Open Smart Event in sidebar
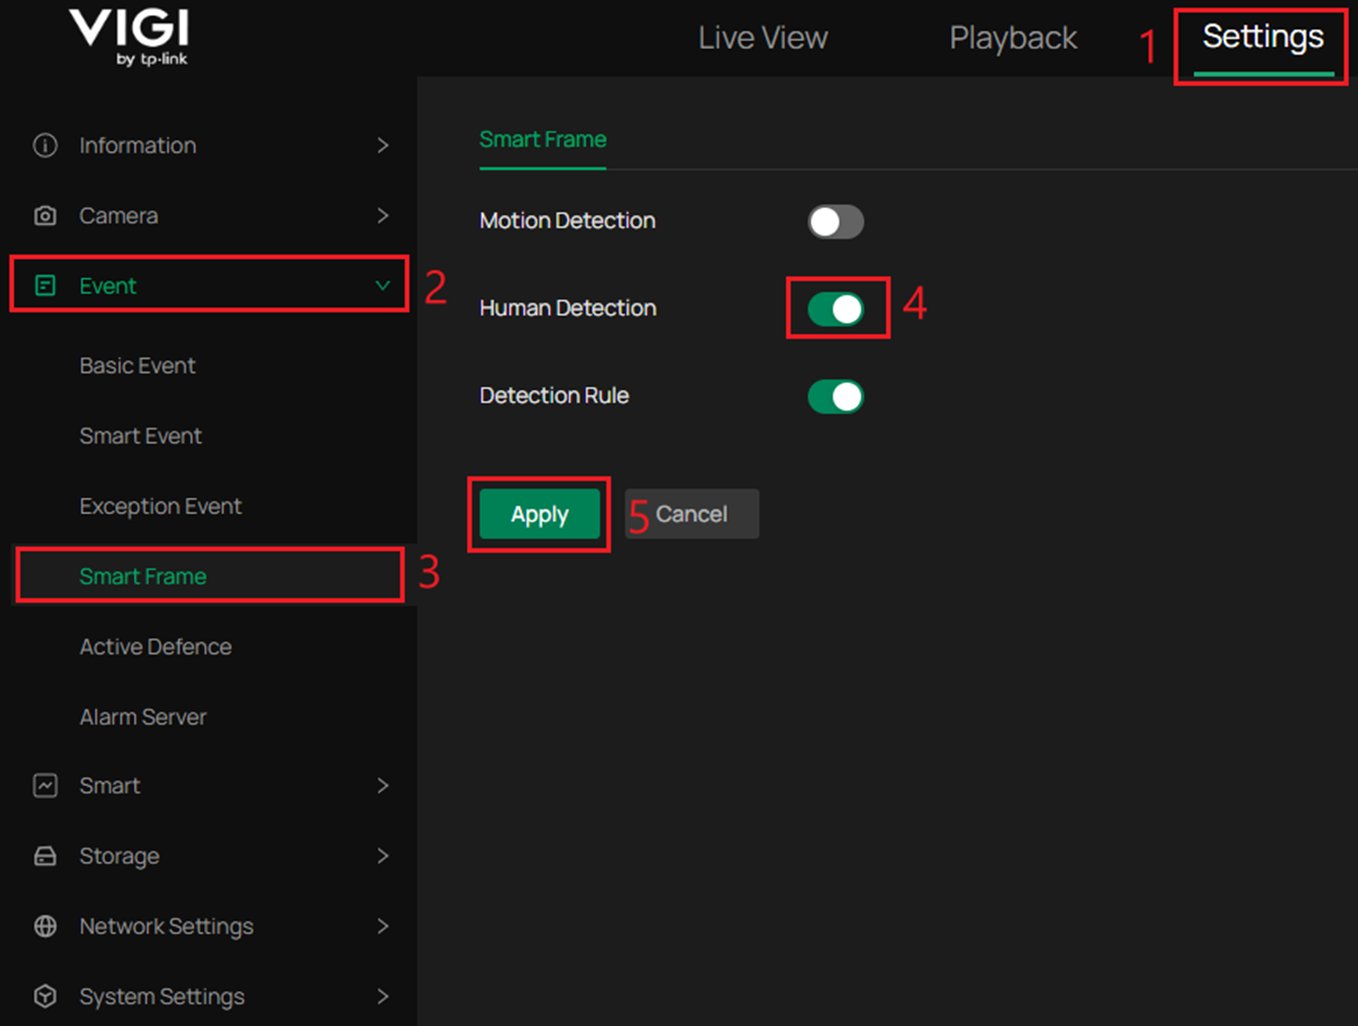The width and height of the screenshot is (1358, 1026). (x=140, y=436)
